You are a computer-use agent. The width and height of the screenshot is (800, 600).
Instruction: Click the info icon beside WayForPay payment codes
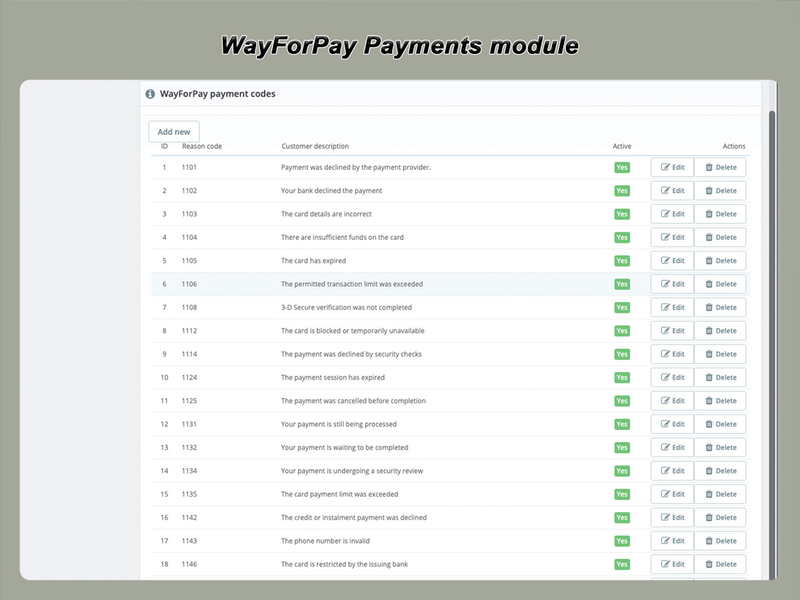(150, 94)
